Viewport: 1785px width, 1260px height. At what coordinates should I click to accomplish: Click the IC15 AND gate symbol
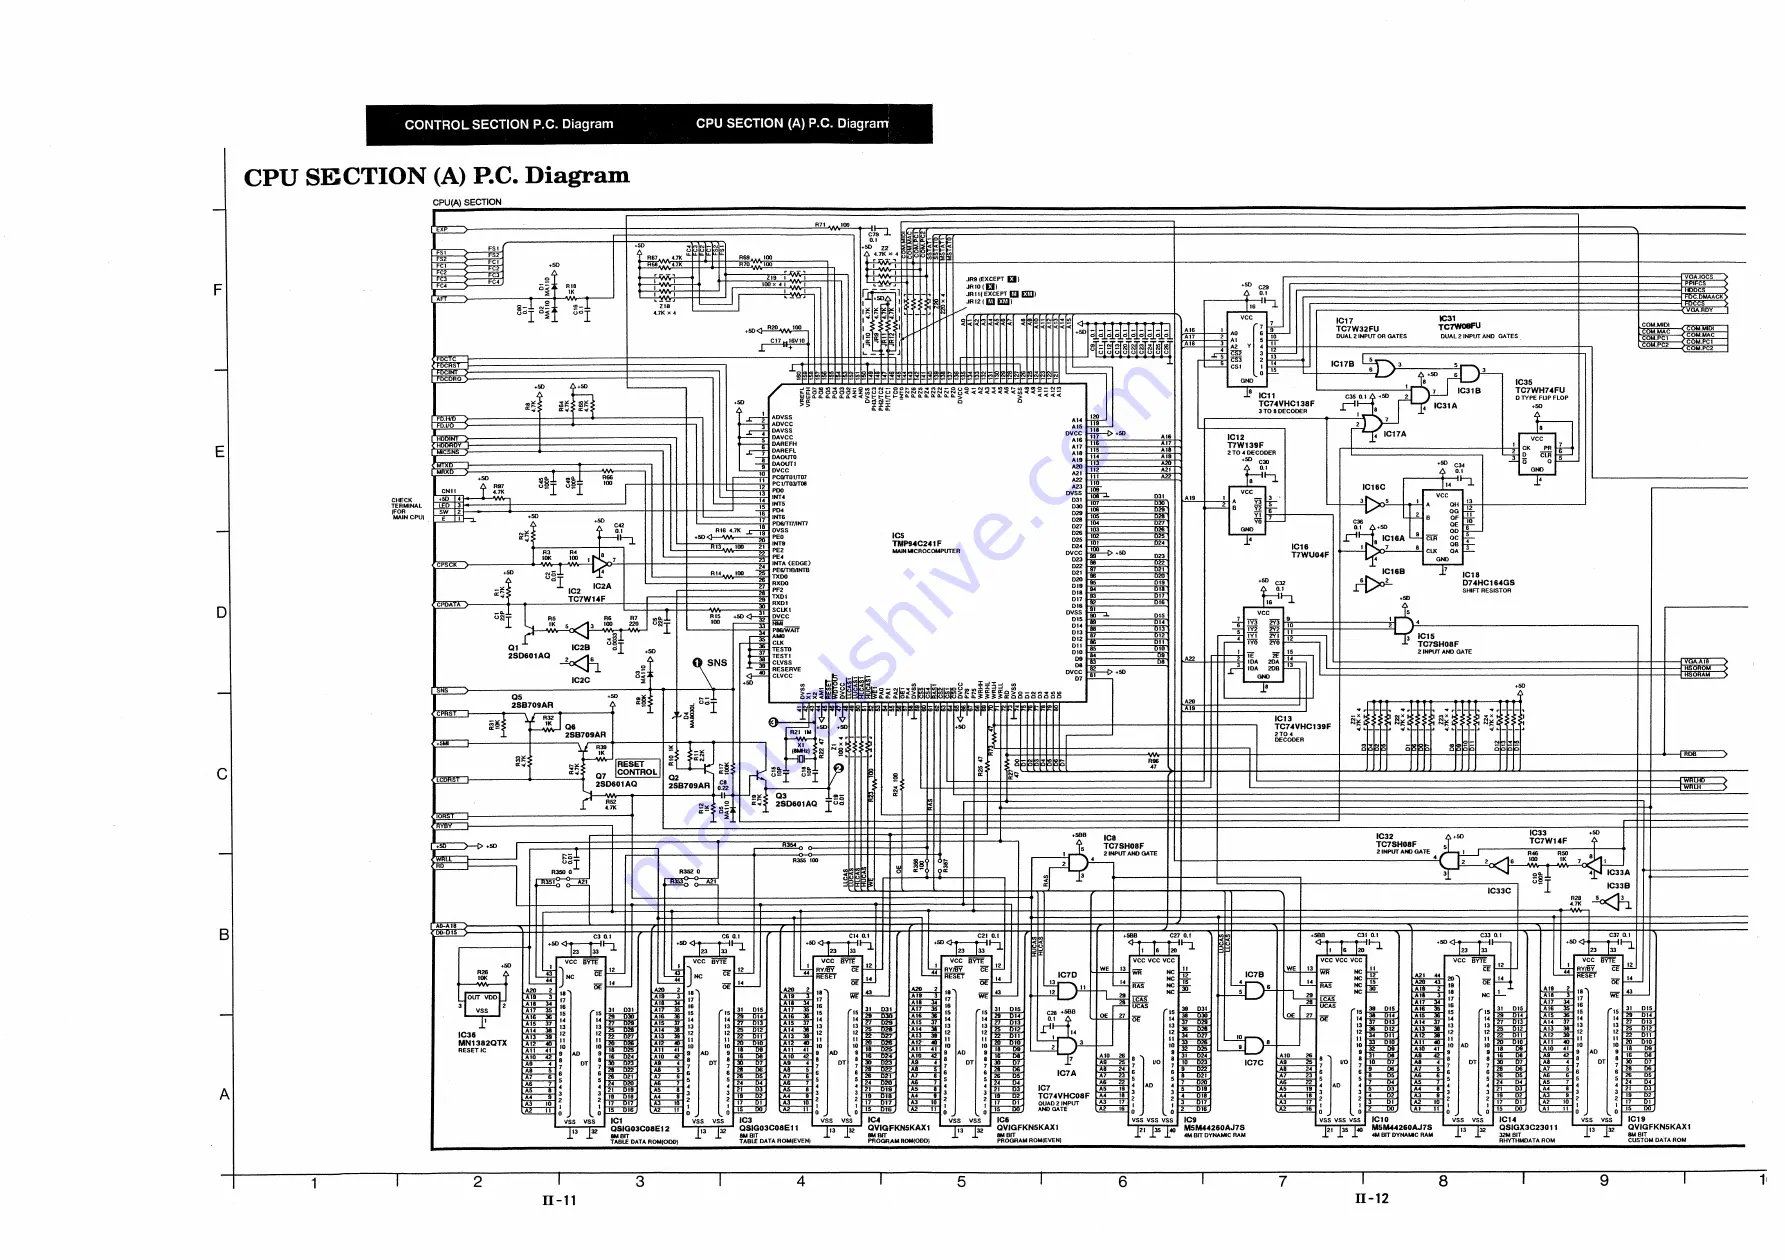point(1404,626)
